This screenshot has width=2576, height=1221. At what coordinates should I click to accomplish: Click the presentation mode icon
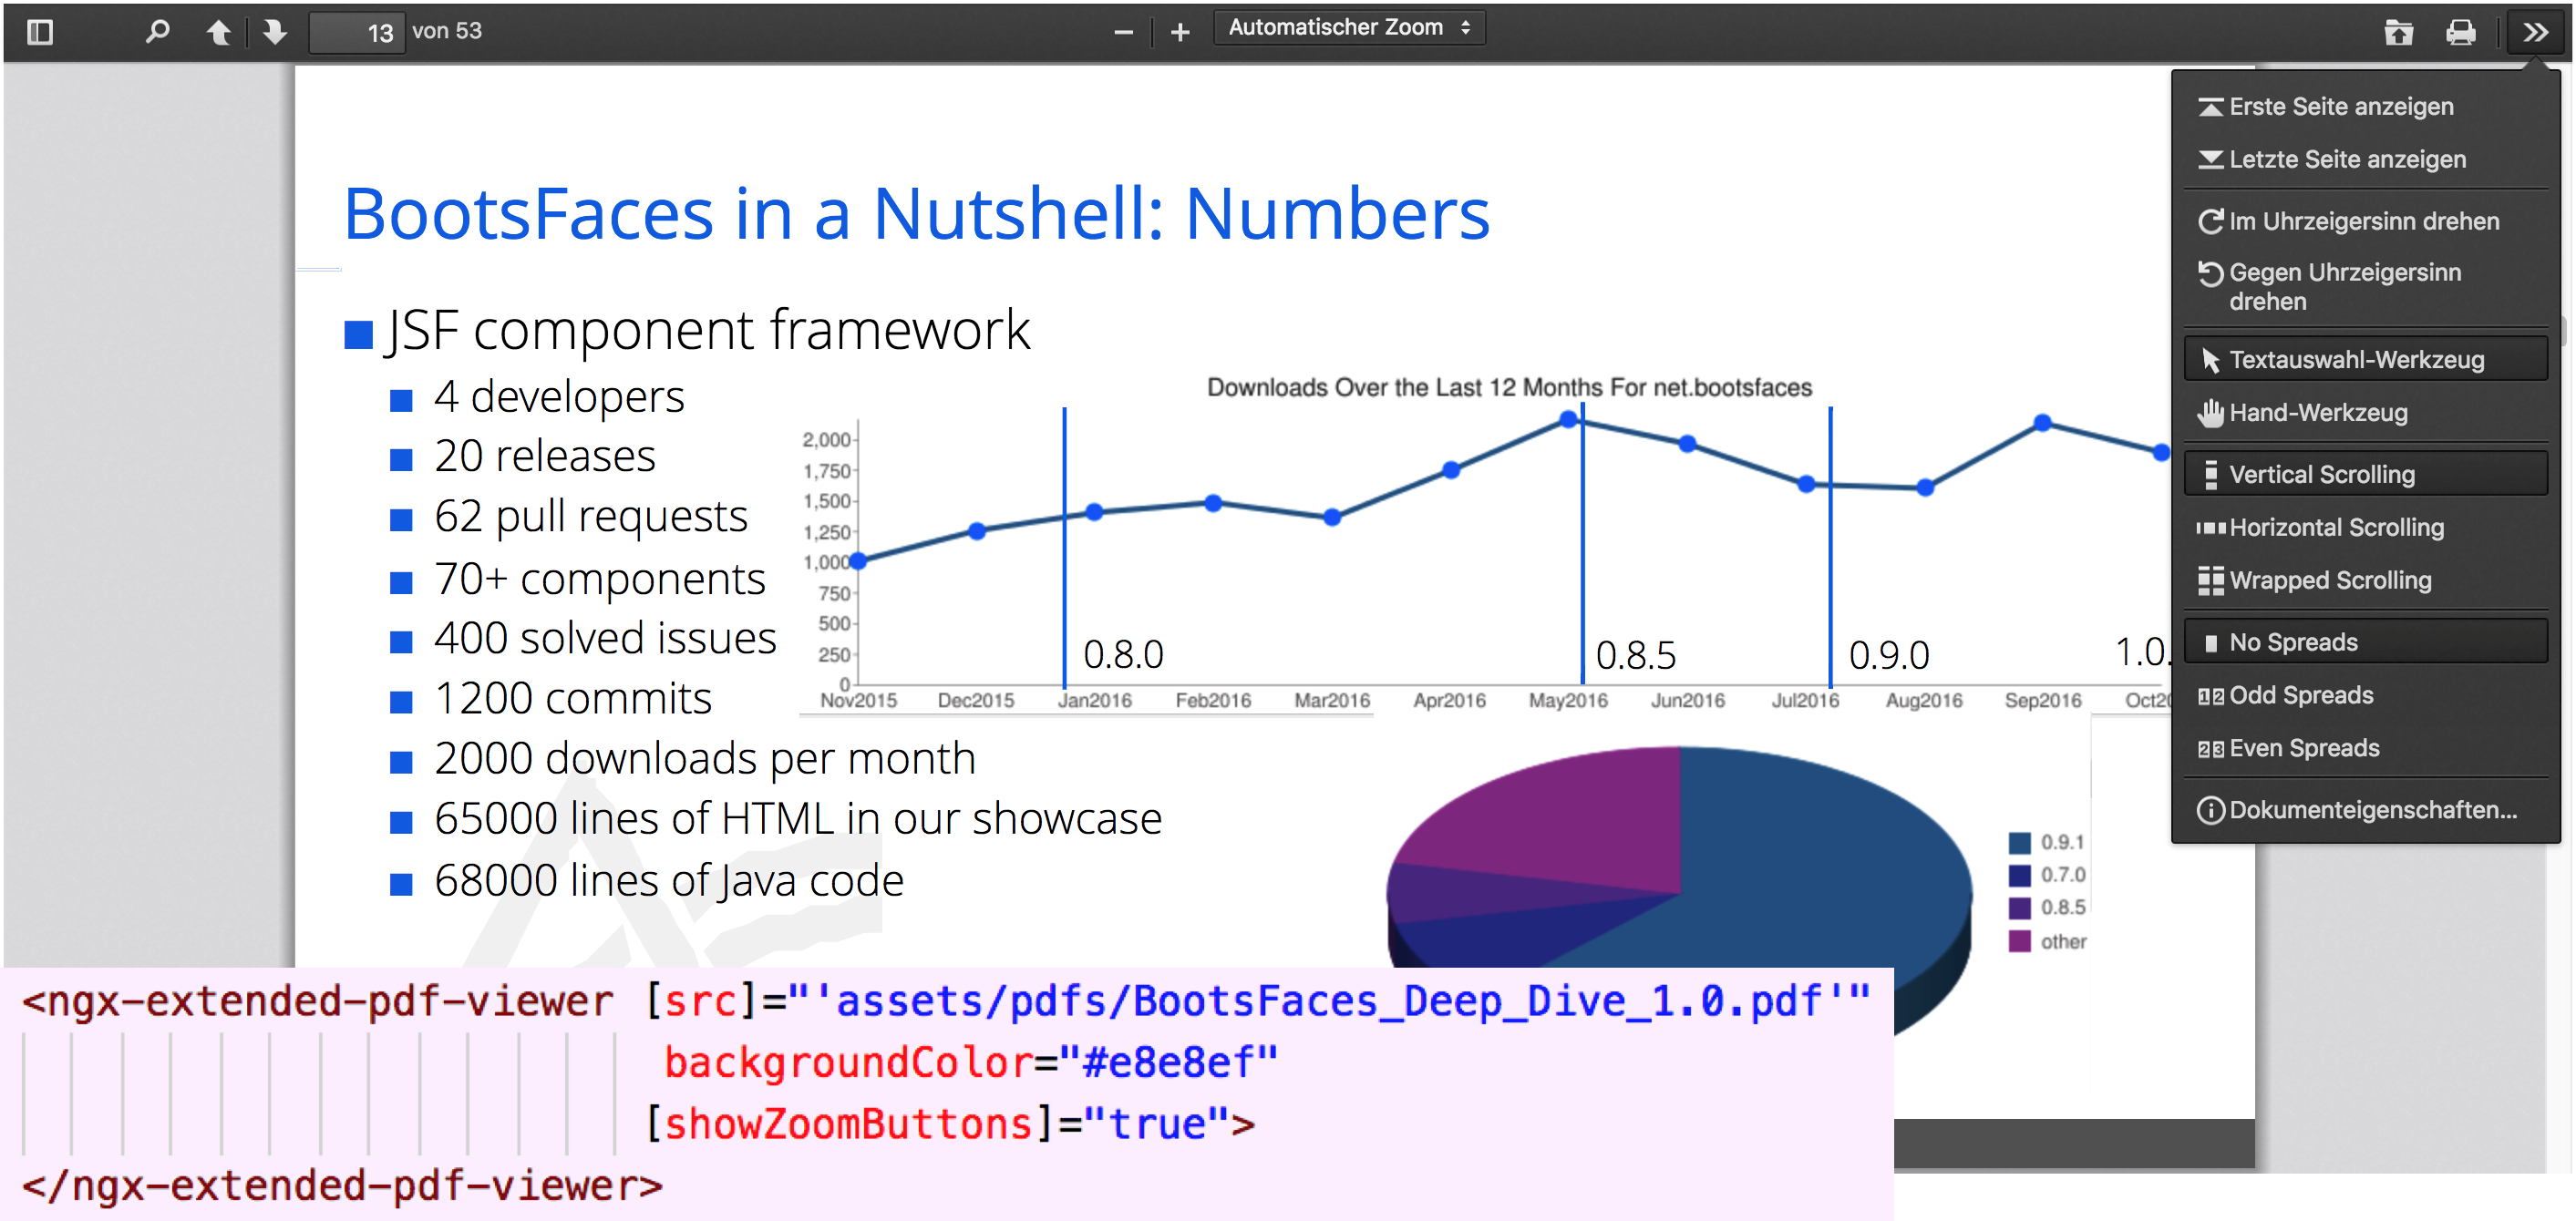coord(2402,32)
